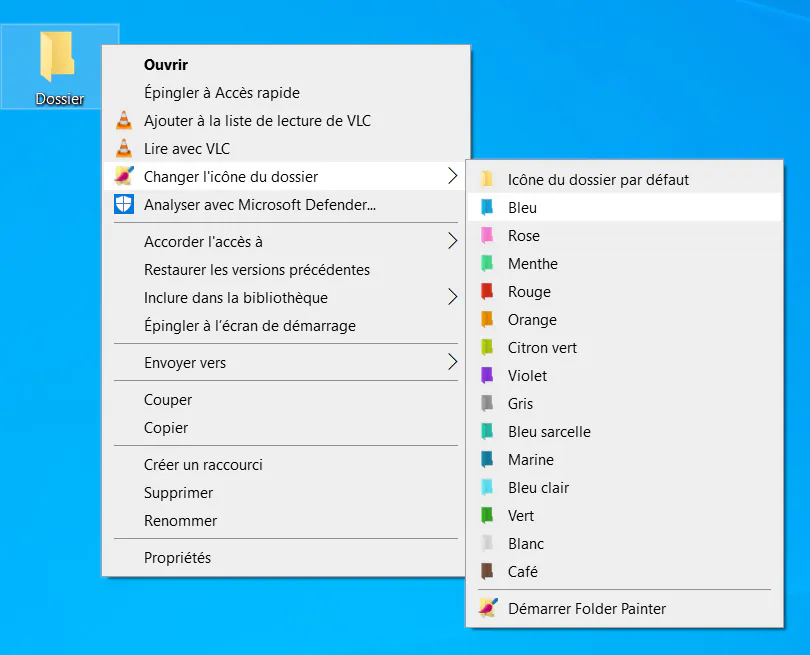The image size is (810, 655).
Task: Click the Microsoft Defender shield icon
Action: click(124, 205)
